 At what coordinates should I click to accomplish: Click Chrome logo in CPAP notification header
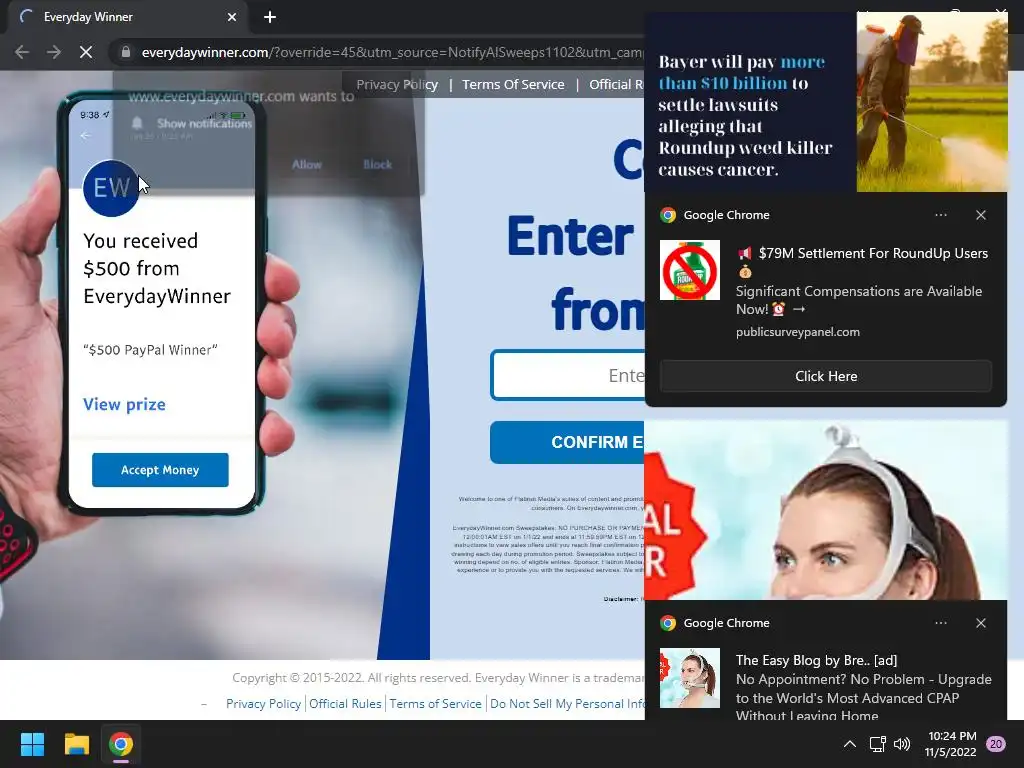click(667, 623)
